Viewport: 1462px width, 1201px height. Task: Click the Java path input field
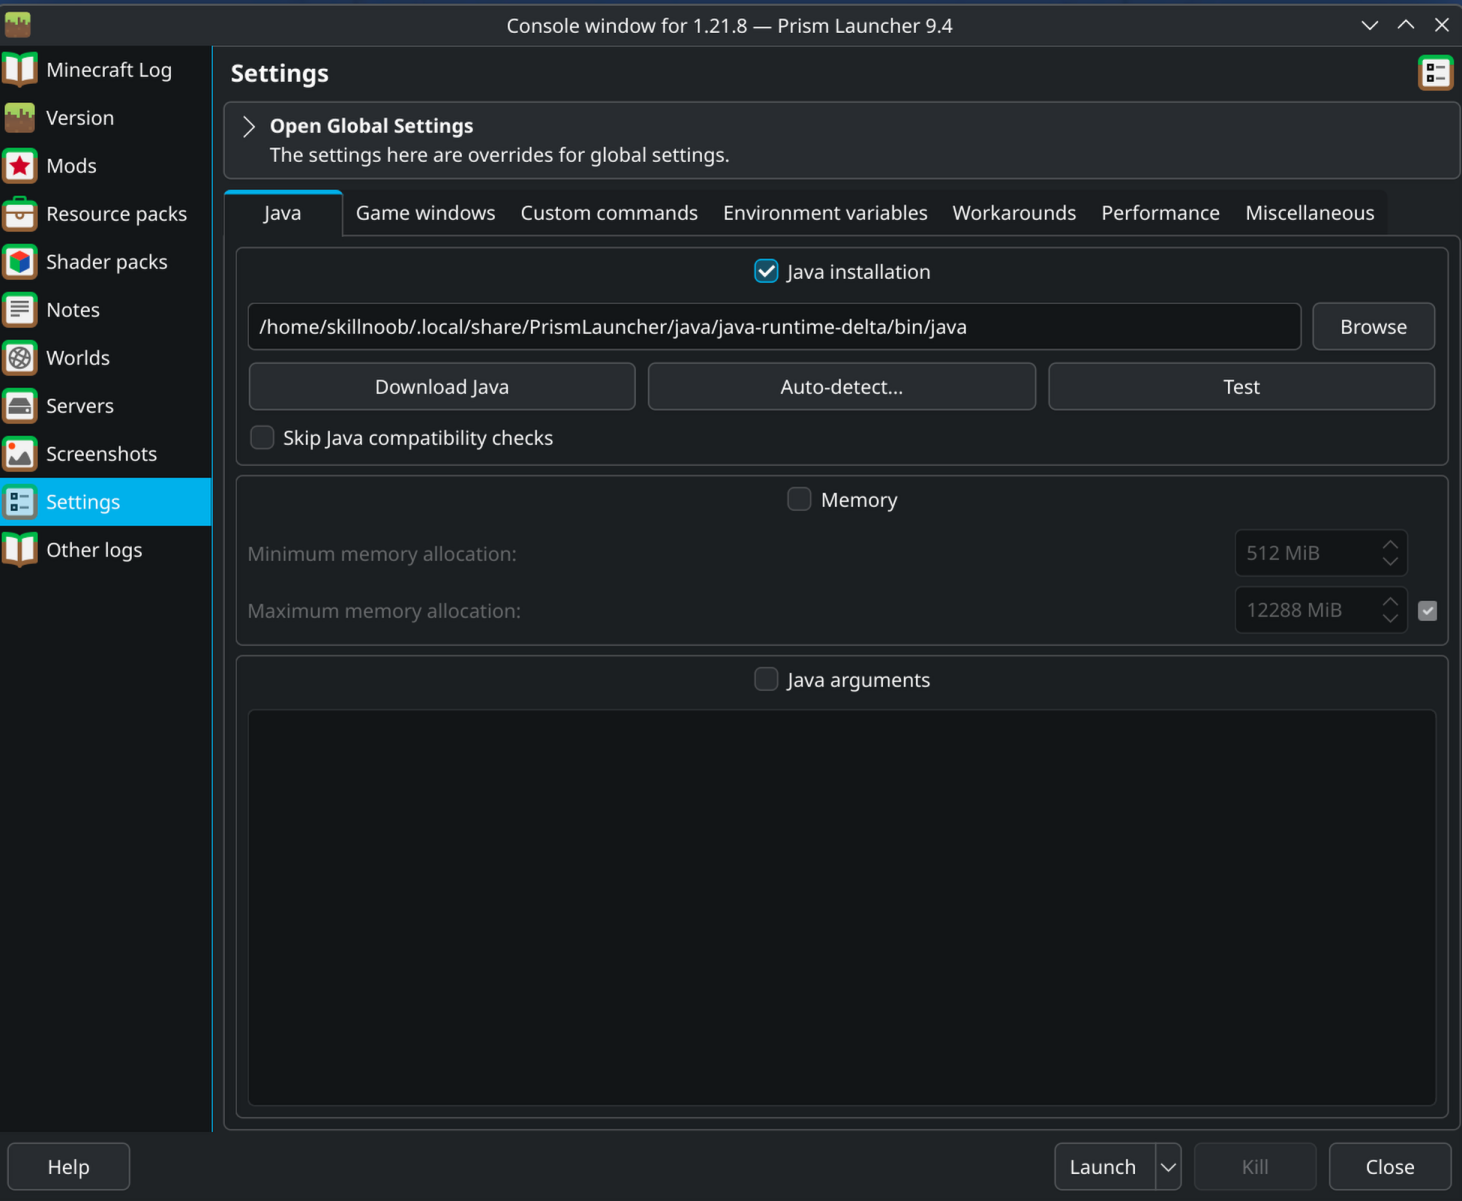pyautogui.click(x=774, y=327)
